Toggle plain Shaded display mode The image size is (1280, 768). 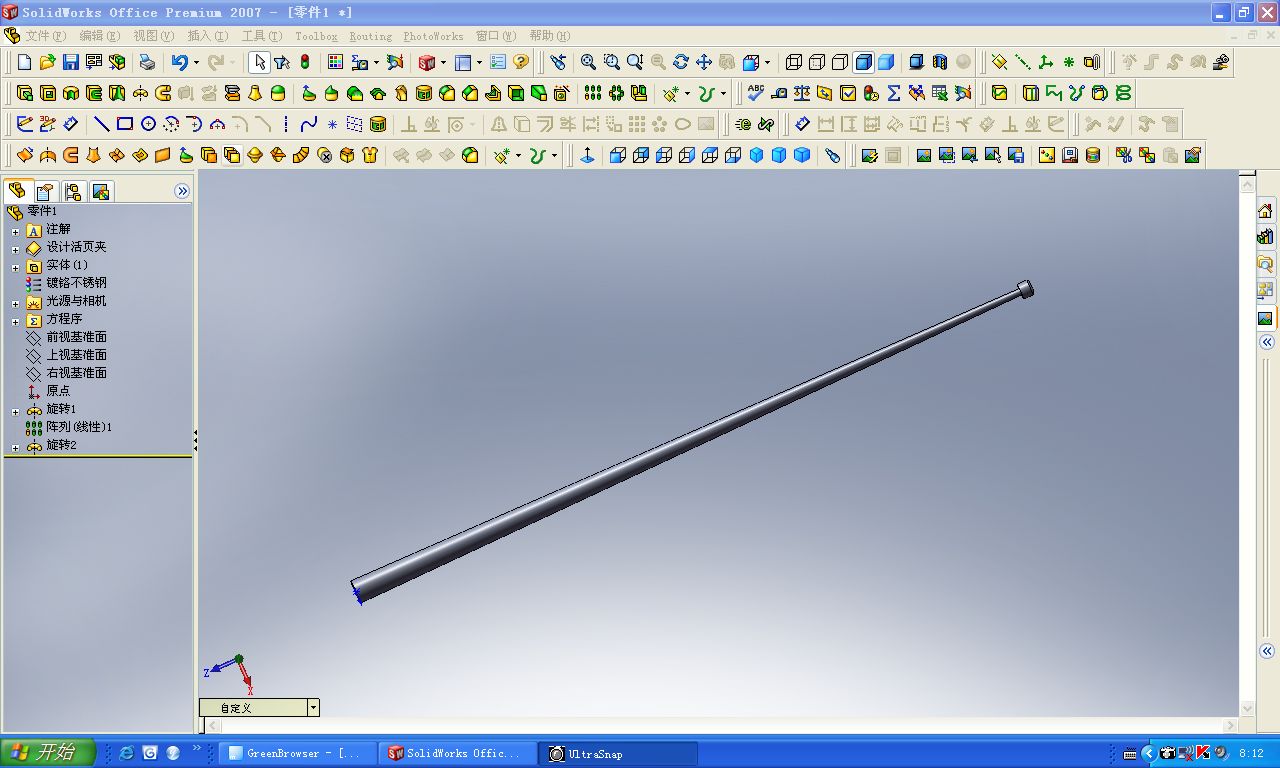point(886,62)
